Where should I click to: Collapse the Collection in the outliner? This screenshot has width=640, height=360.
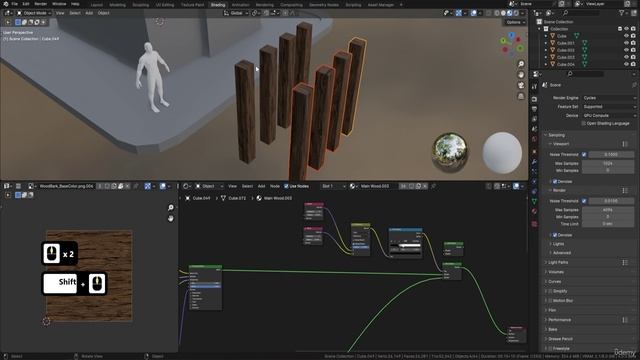[x=540, y=29]
